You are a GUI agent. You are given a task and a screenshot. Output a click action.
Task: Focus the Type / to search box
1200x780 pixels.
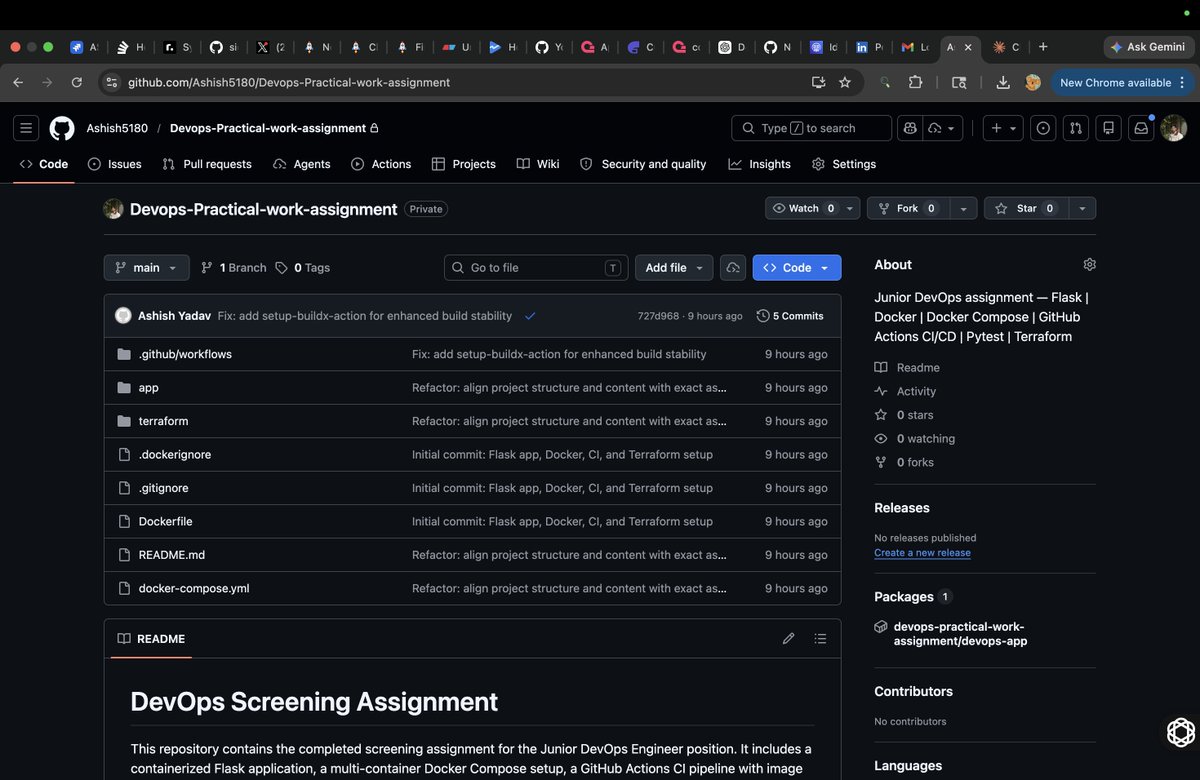(812, 128)
